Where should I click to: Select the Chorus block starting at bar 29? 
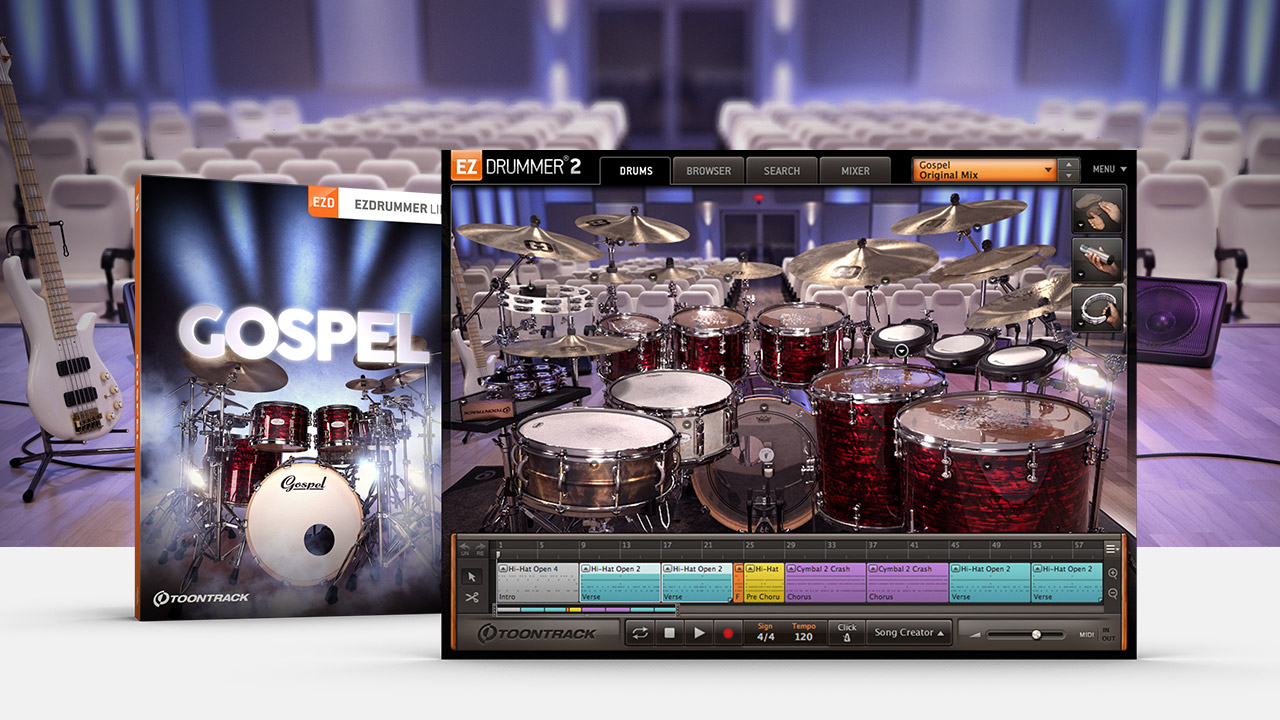pyautogui.click(x=825, y=583)
